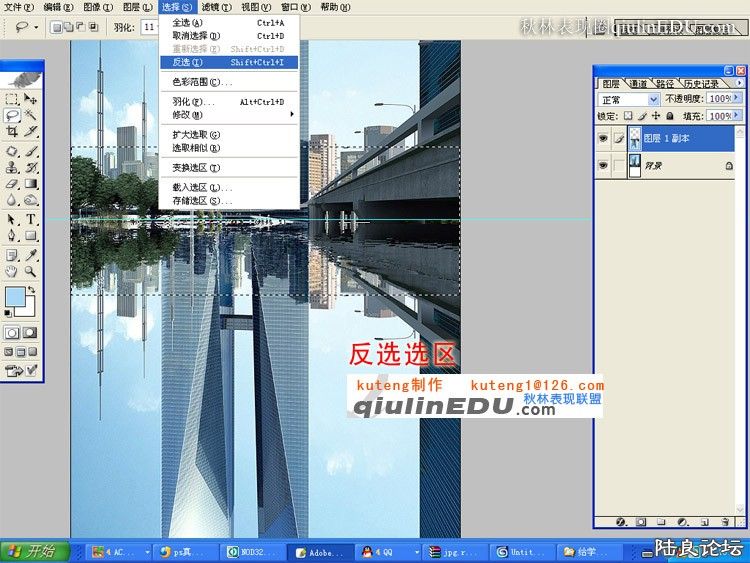Pick the Crop tool
The height and width of the screenshot is (563, 750).
(x=12, y=131)
